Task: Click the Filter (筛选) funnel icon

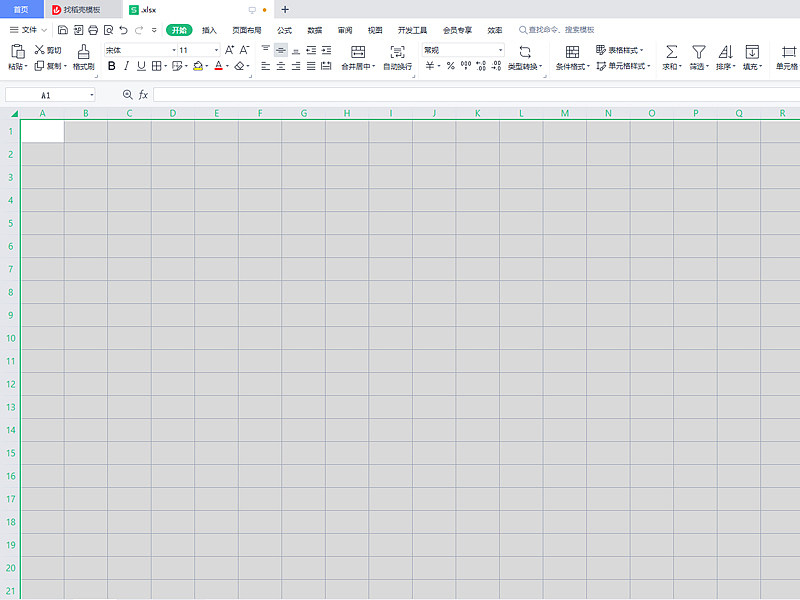Action: pos(698,52)
